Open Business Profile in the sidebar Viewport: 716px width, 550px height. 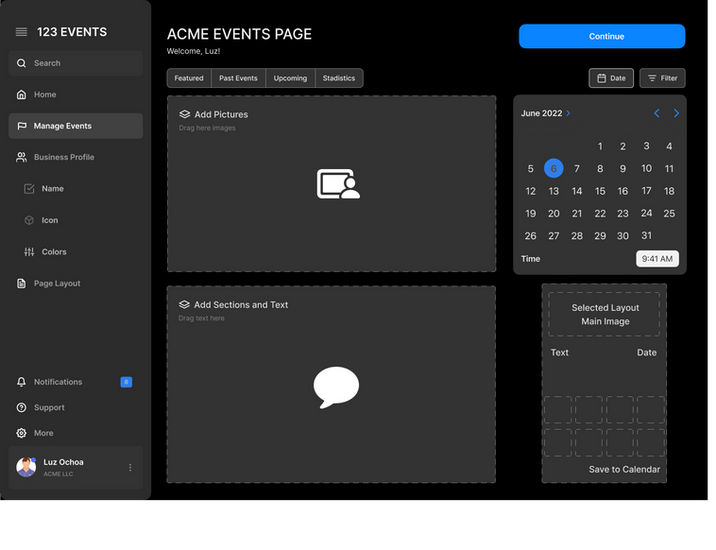(76, 157)
